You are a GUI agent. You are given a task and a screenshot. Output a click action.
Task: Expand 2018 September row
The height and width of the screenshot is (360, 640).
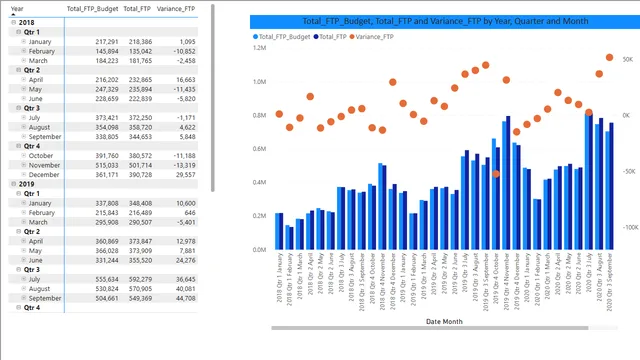24,136
